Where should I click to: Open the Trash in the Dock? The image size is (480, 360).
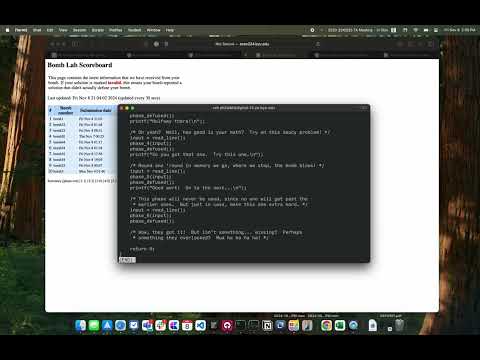tap(399, 325)
